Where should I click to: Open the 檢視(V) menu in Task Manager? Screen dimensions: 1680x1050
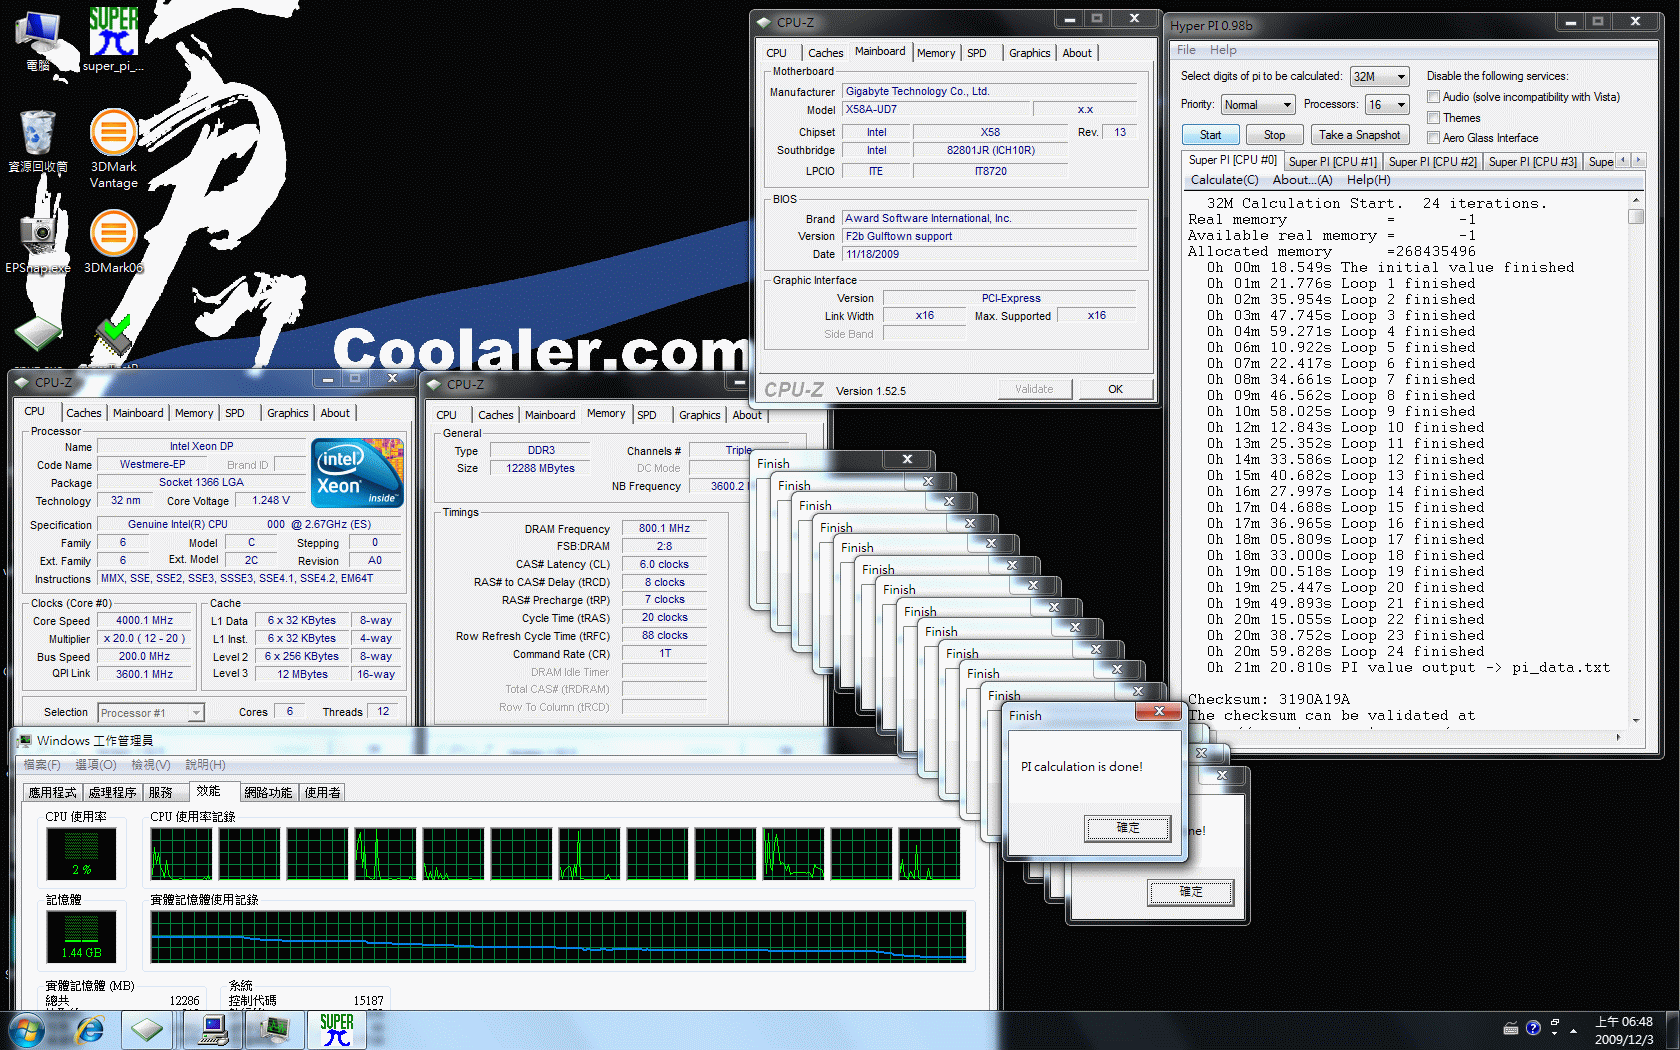(x=151, y=765)
